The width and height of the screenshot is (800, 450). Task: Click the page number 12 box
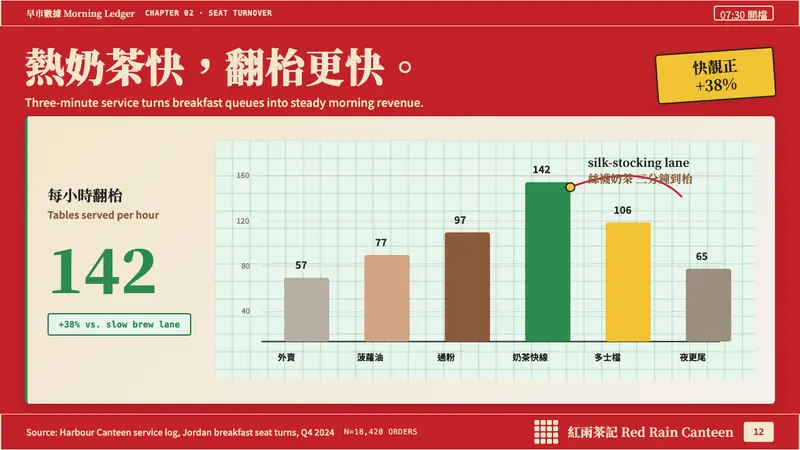(759, 432)
